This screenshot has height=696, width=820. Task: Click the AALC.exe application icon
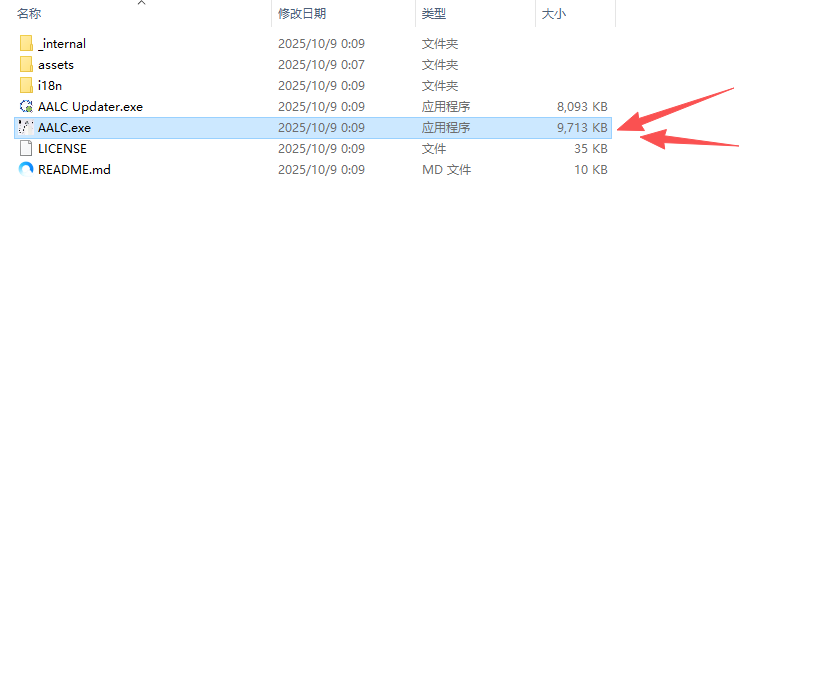tap(26, 128)
